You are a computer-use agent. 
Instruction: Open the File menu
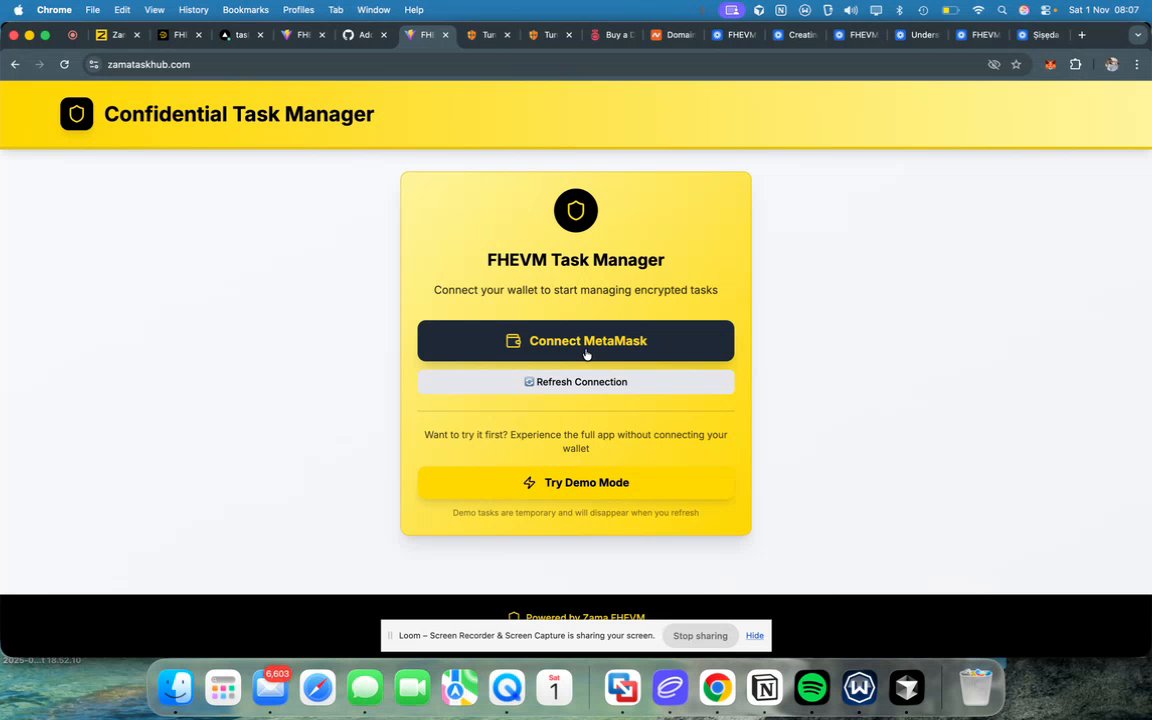[93, 10]
